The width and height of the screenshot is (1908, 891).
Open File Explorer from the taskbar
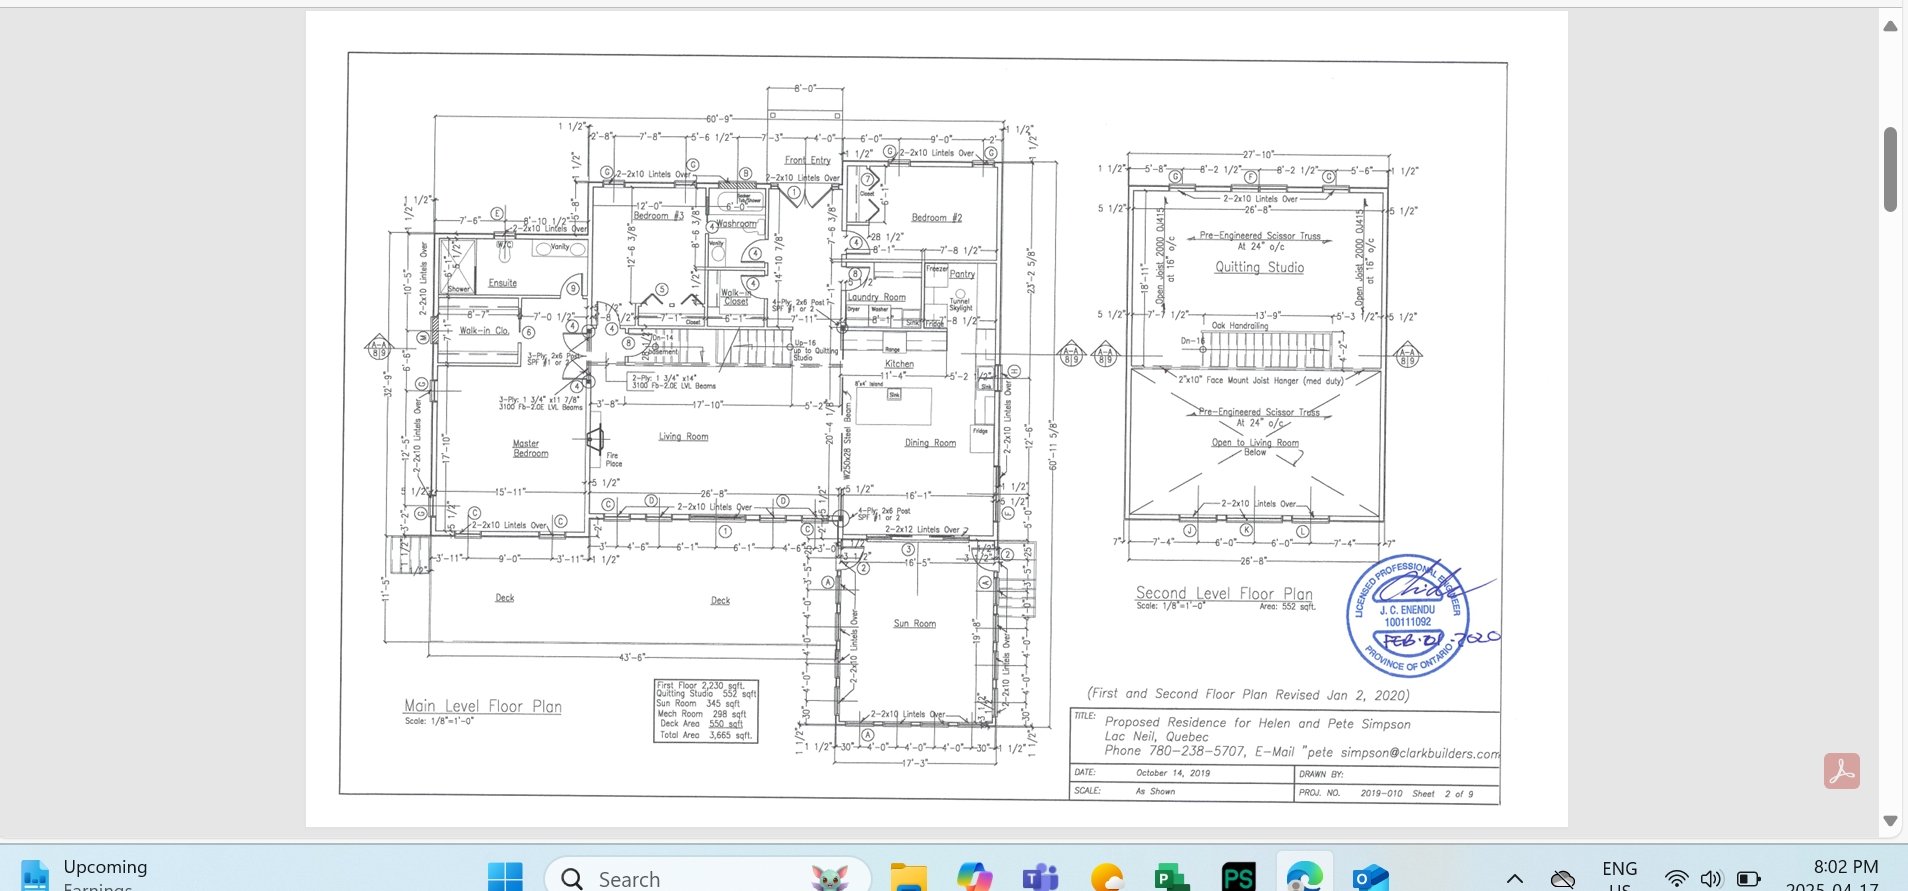click(908, 877)
